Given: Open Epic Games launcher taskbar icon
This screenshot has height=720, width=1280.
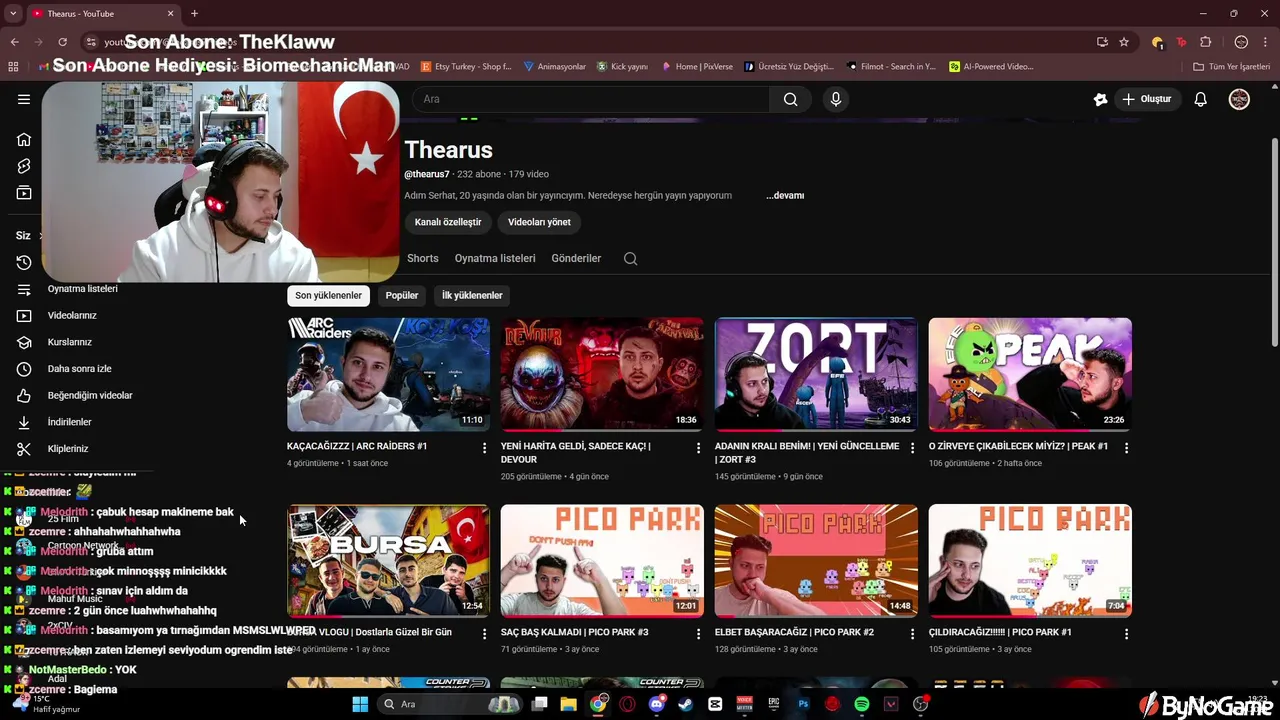Looking at the screenshot, I should point(773,704).
